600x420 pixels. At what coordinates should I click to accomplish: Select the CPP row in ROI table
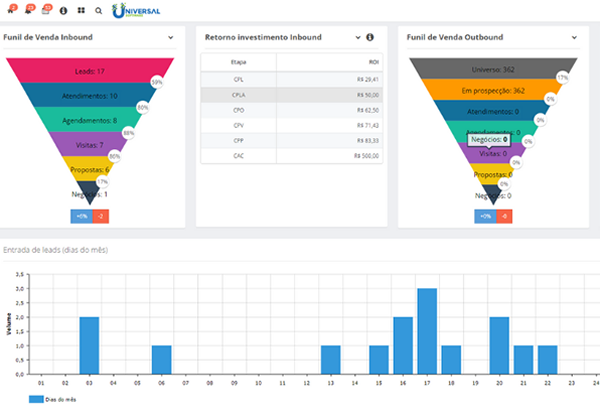coord(292,141)
